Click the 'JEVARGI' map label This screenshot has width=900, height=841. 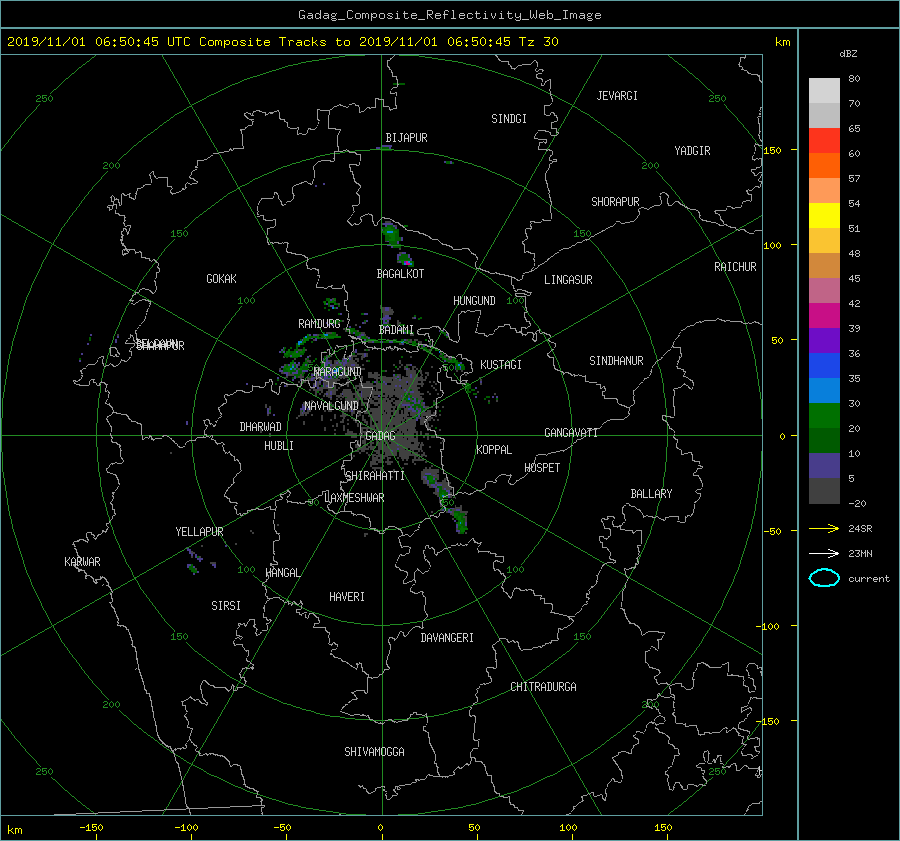pos(617,96)
